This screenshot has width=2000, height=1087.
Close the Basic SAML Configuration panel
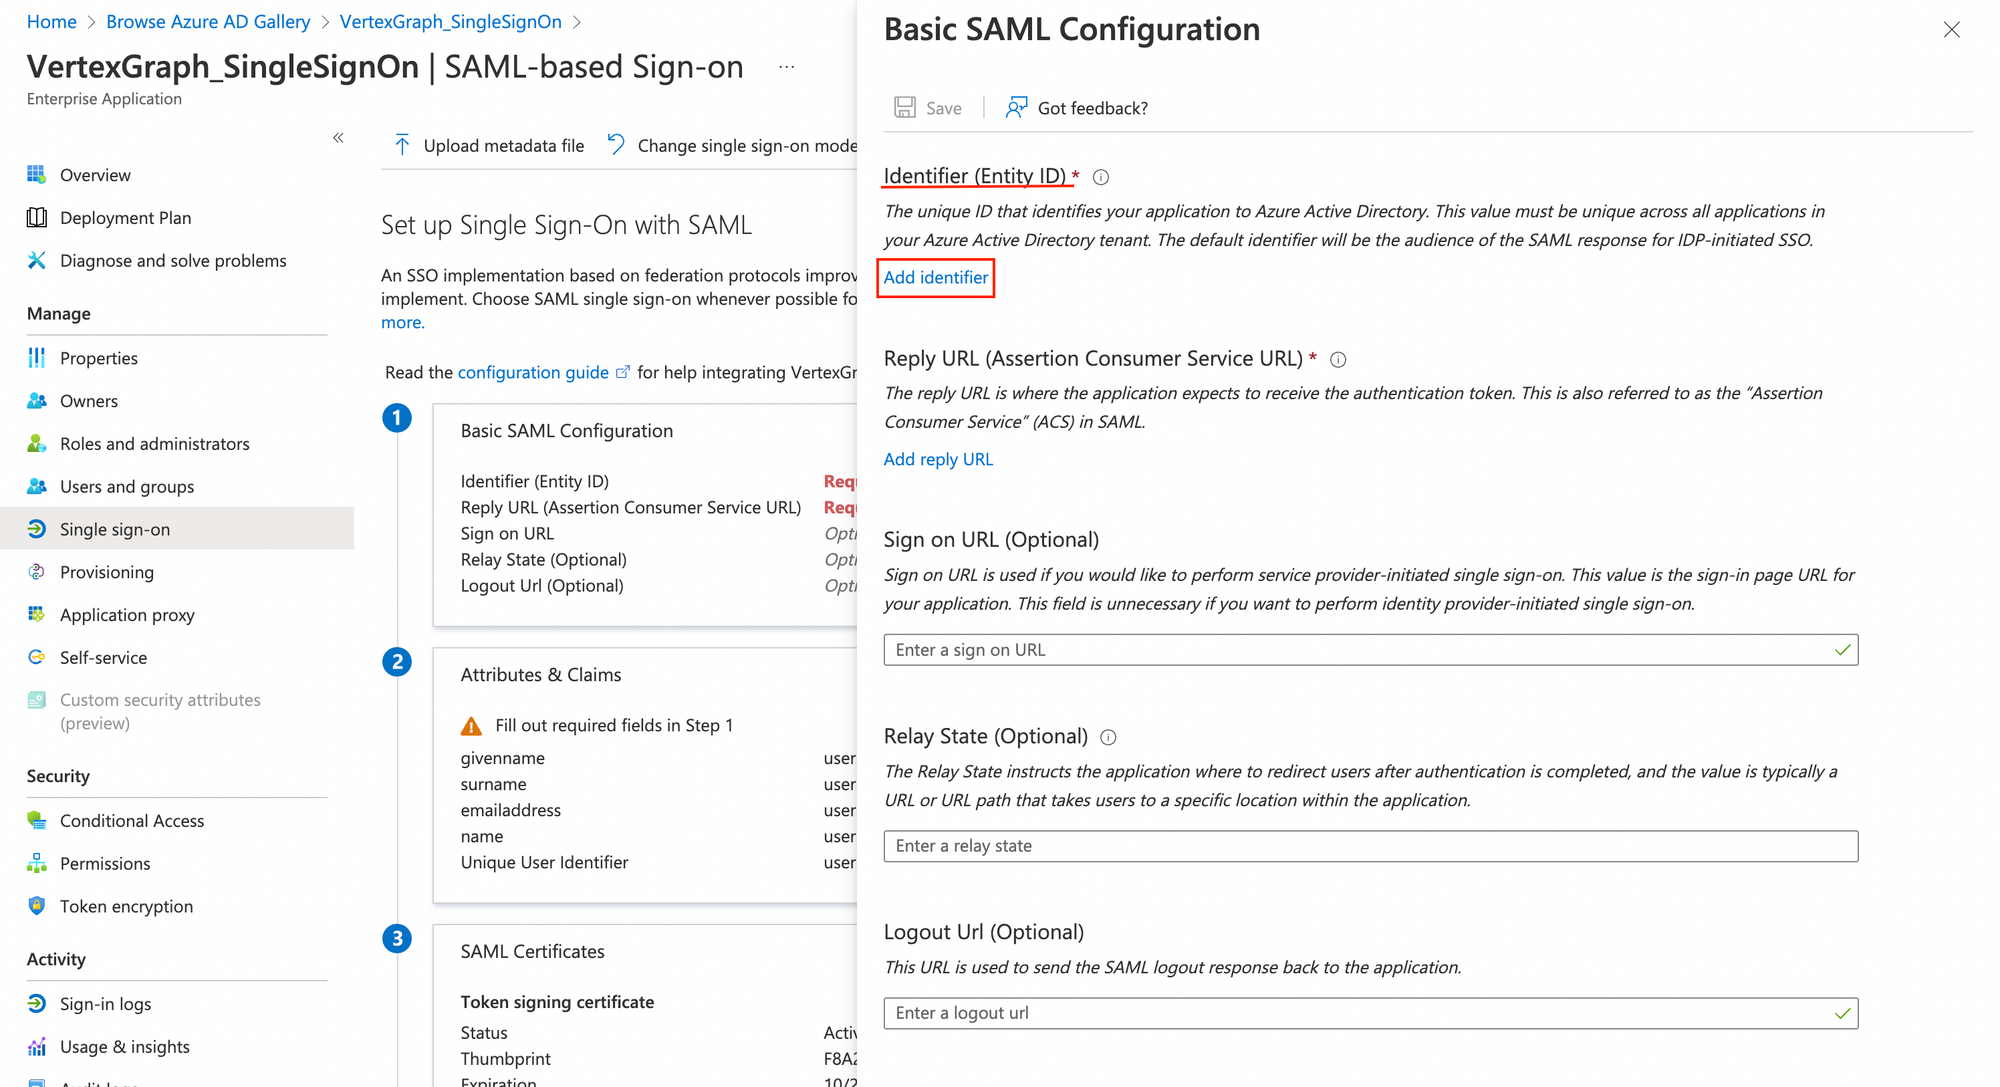(x=1952, y=30)
